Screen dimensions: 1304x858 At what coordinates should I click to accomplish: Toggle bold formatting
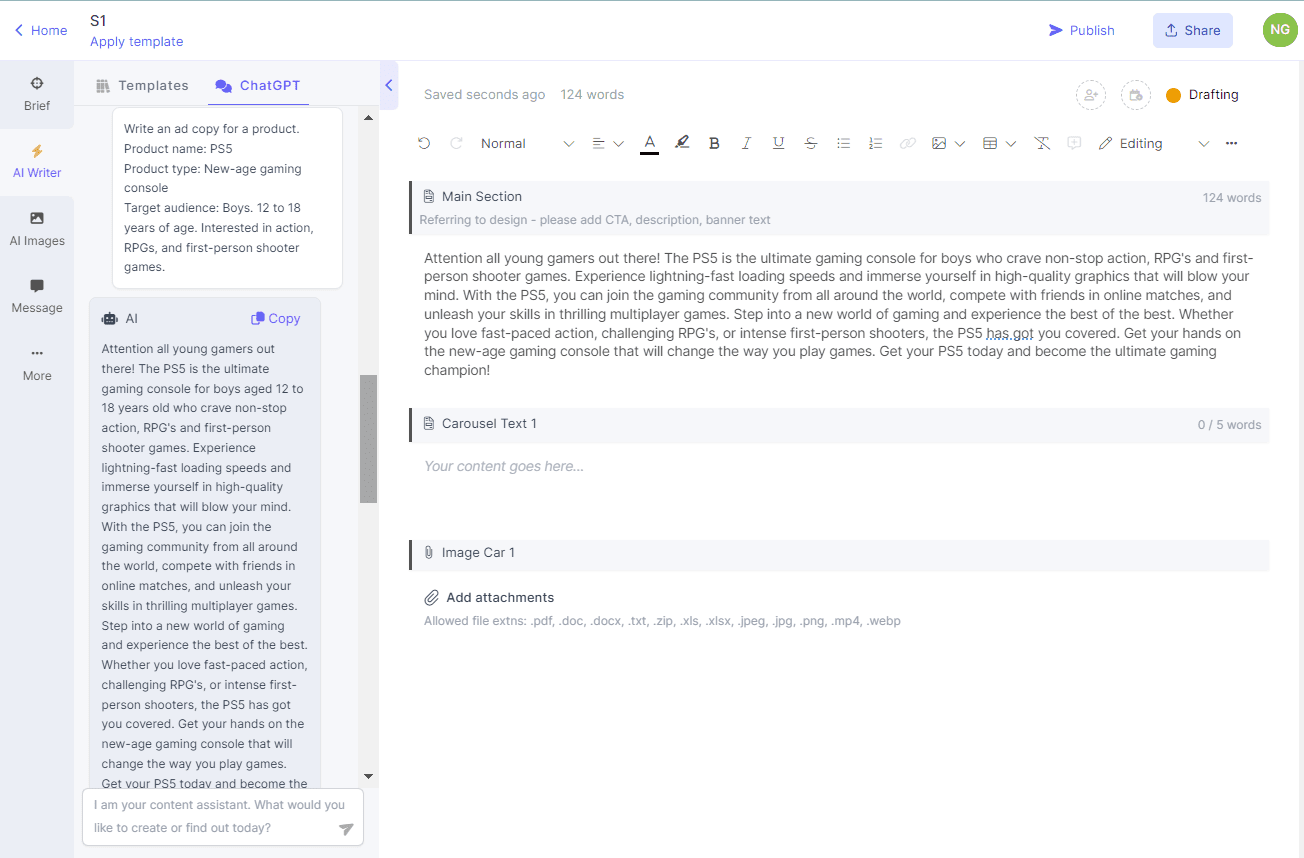714,143
